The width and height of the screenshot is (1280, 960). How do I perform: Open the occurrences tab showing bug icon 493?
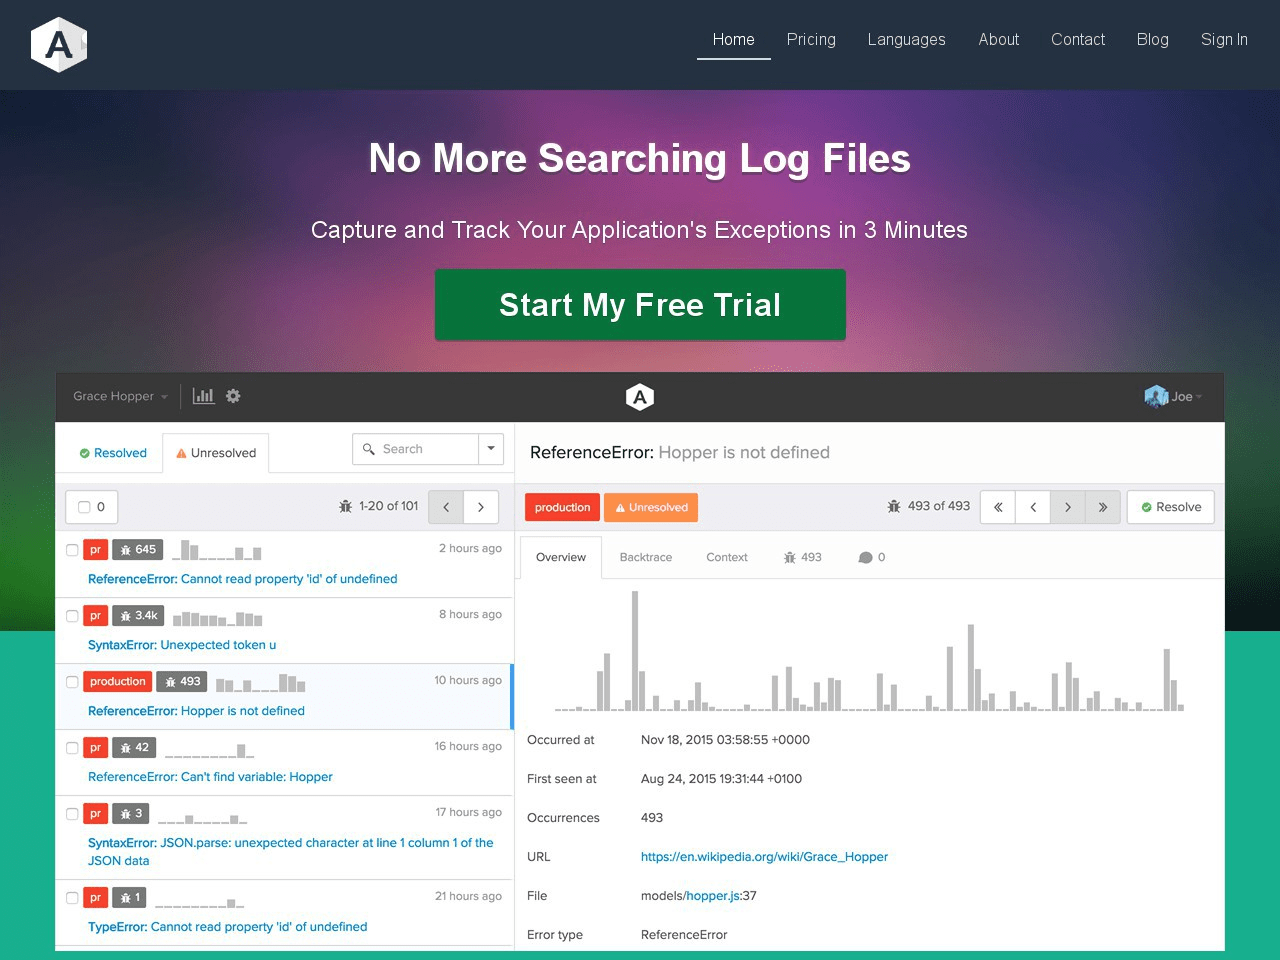click(x=802, y=557)
